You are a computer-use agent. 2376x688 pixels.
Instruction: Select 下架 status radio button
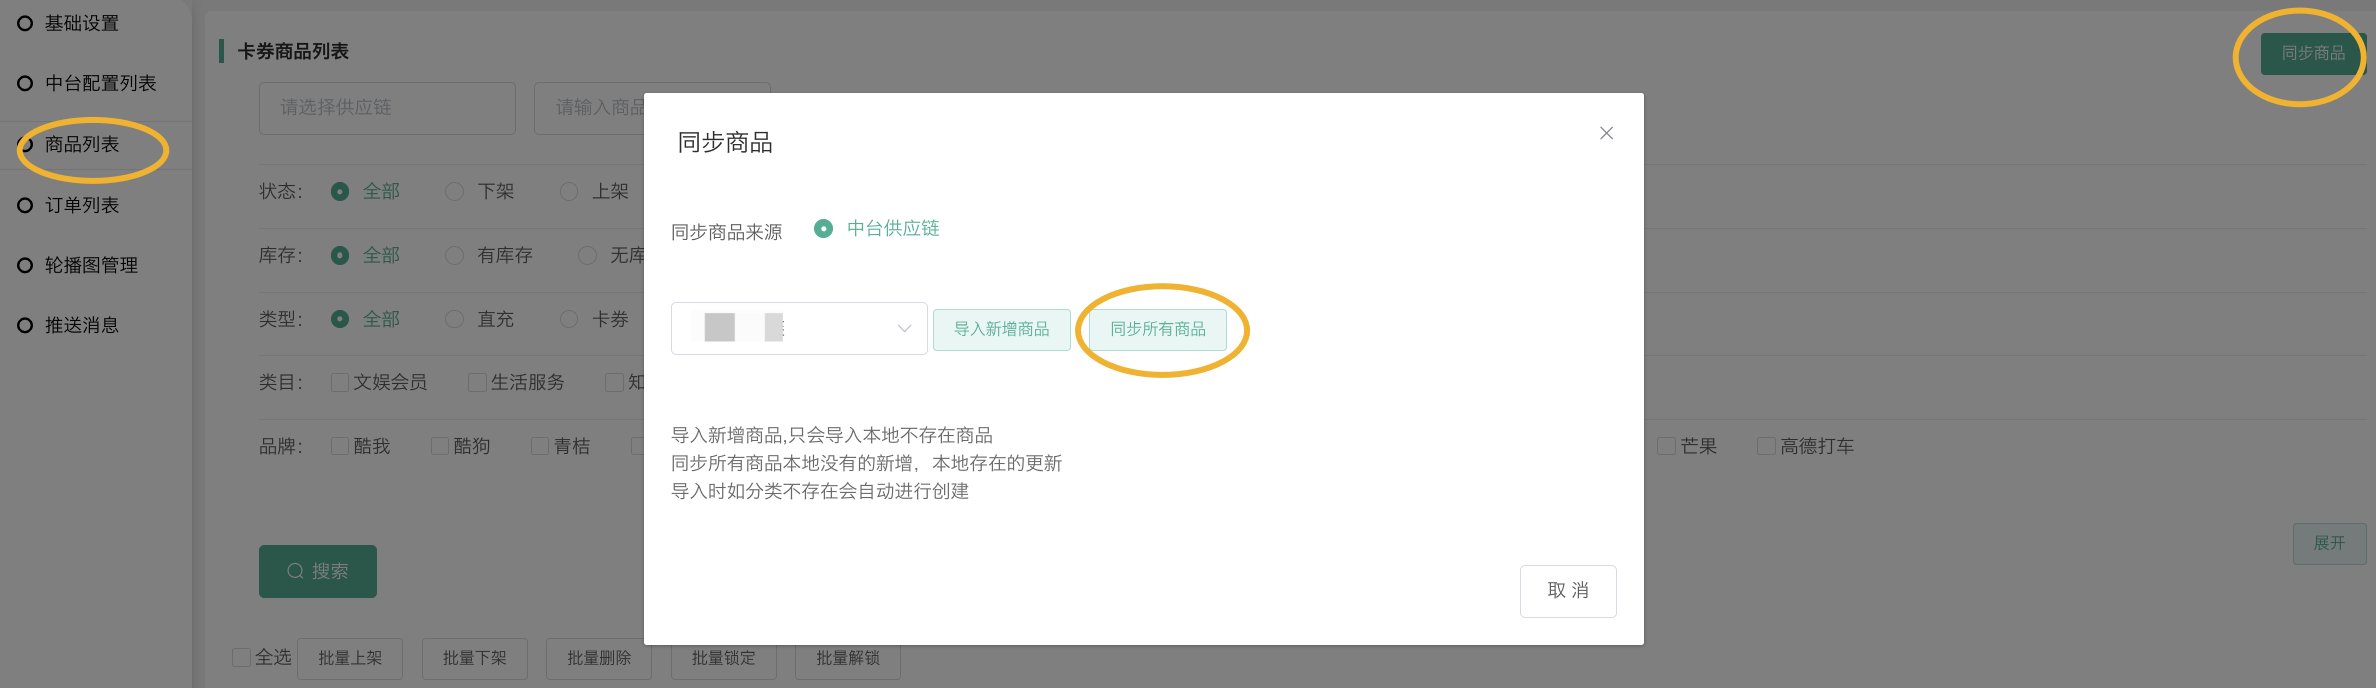(455, 191)
